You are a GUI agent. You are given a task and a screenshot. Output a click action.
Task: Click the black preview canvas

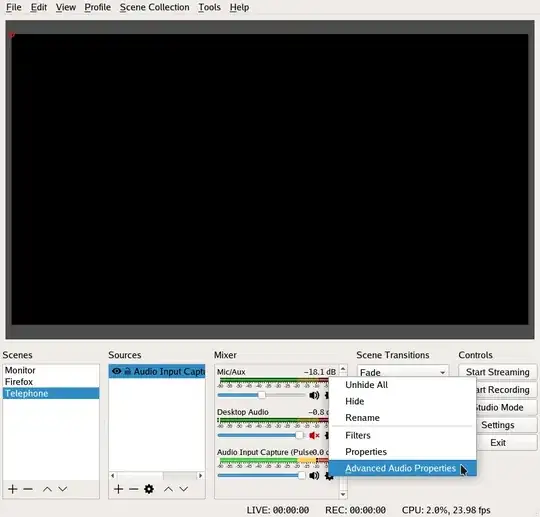click(270, 179)
